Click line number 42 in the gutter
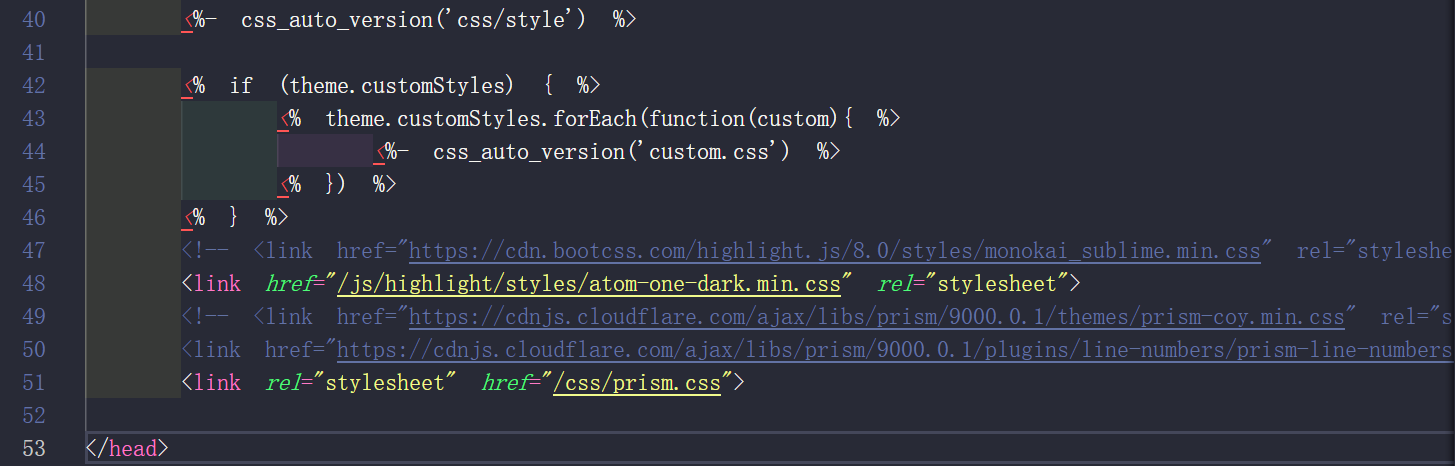1455x466 pixels. click(34, 86)
